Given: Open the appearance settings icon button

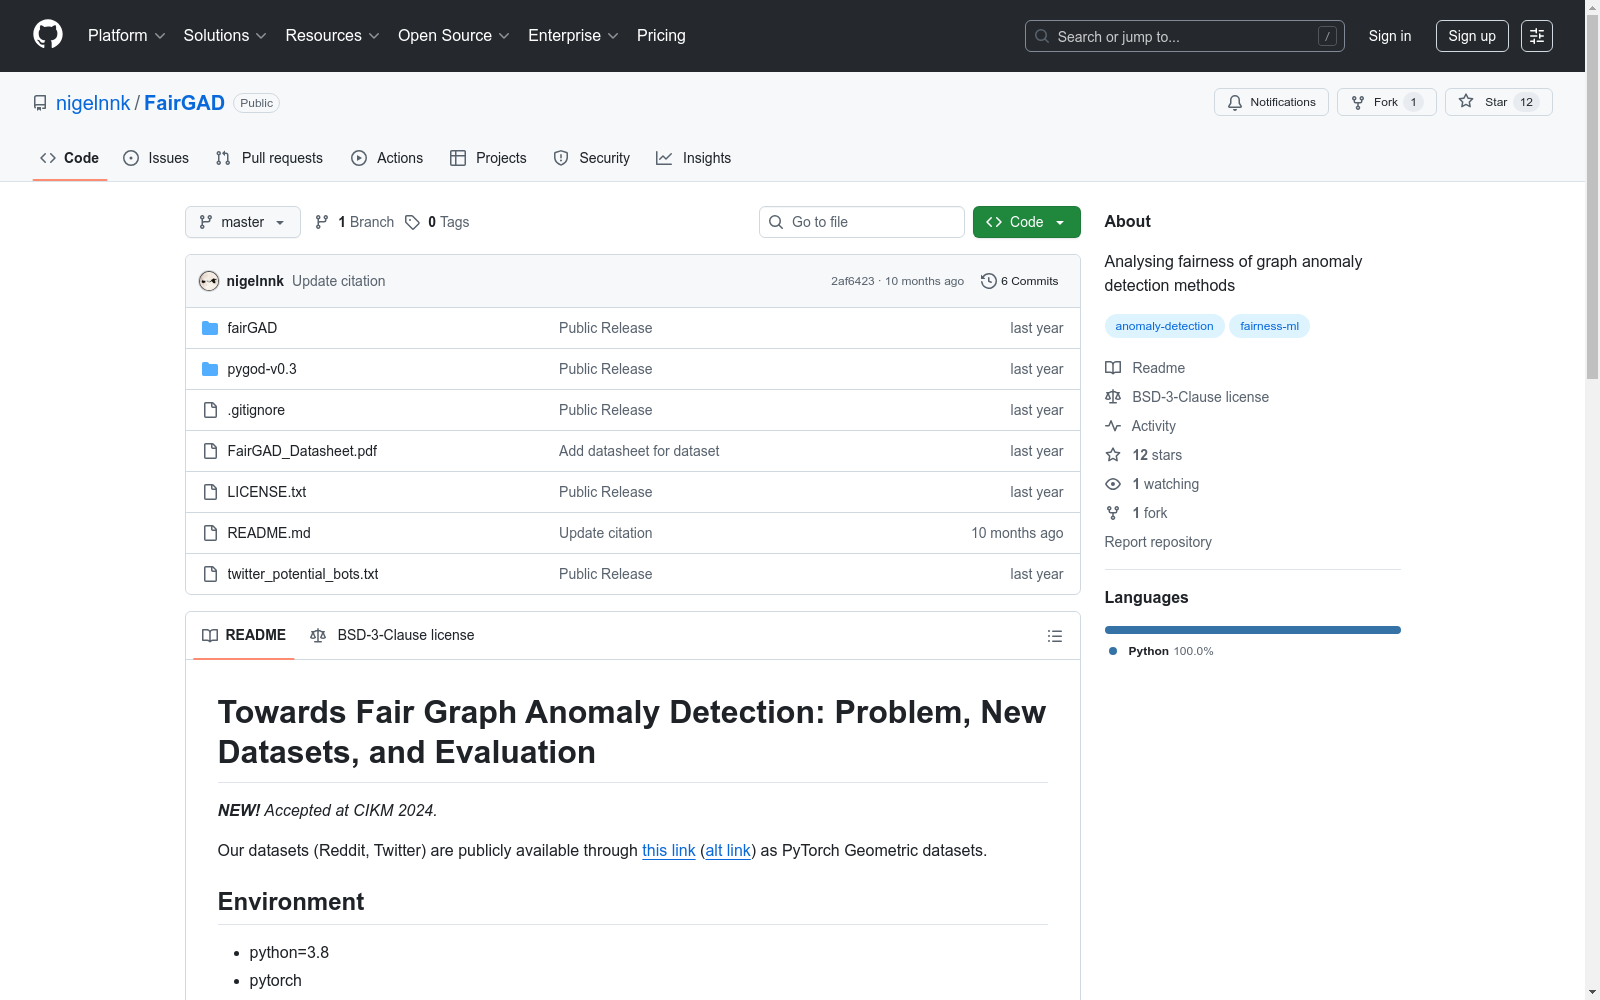Looking at the screenshot, I should (1537, 36).
